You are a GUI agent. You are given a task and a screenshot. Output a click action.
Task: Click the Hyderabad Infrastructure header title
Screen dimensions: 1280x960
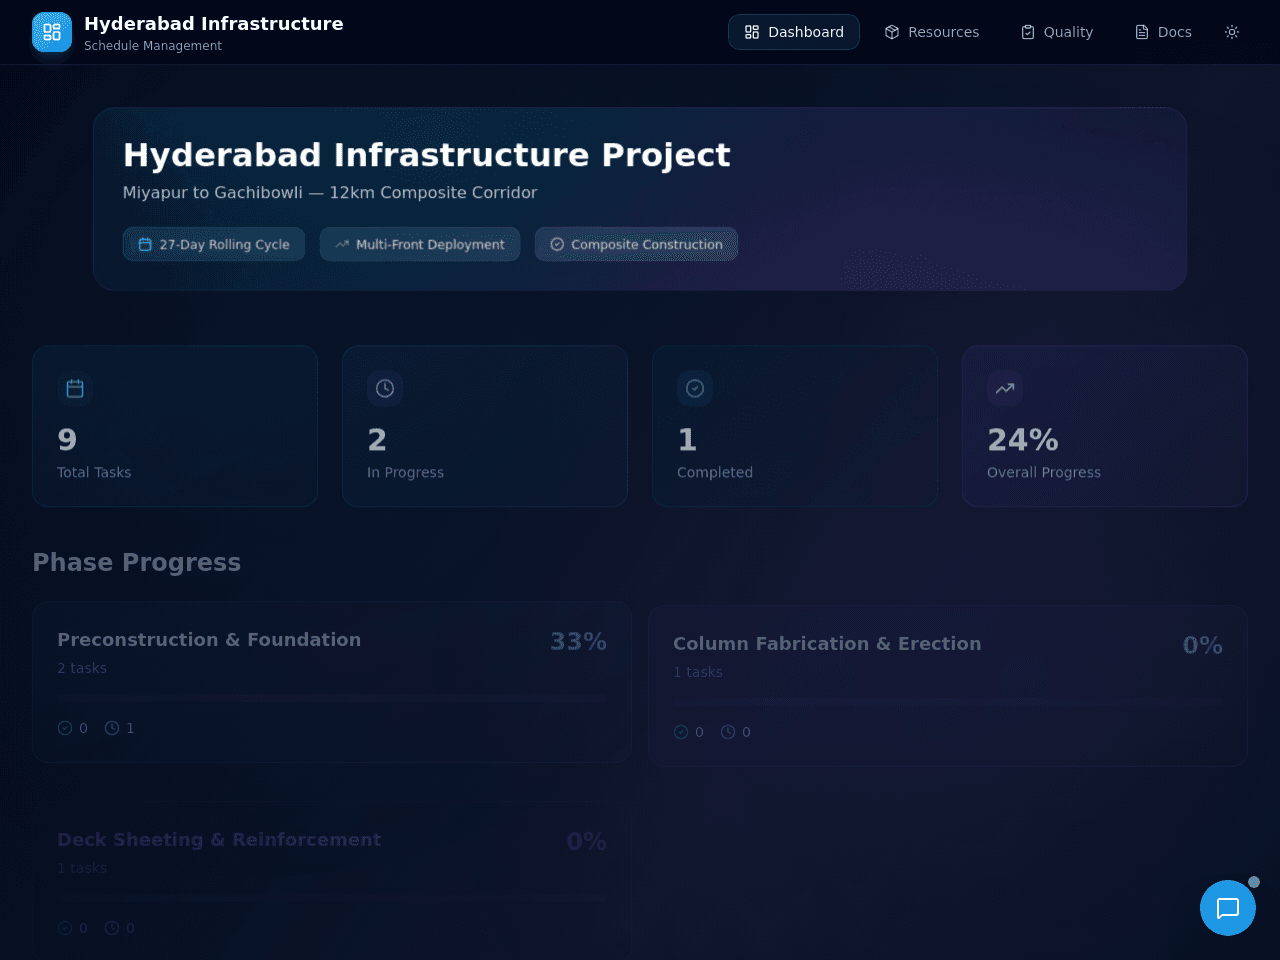point(214,24)
